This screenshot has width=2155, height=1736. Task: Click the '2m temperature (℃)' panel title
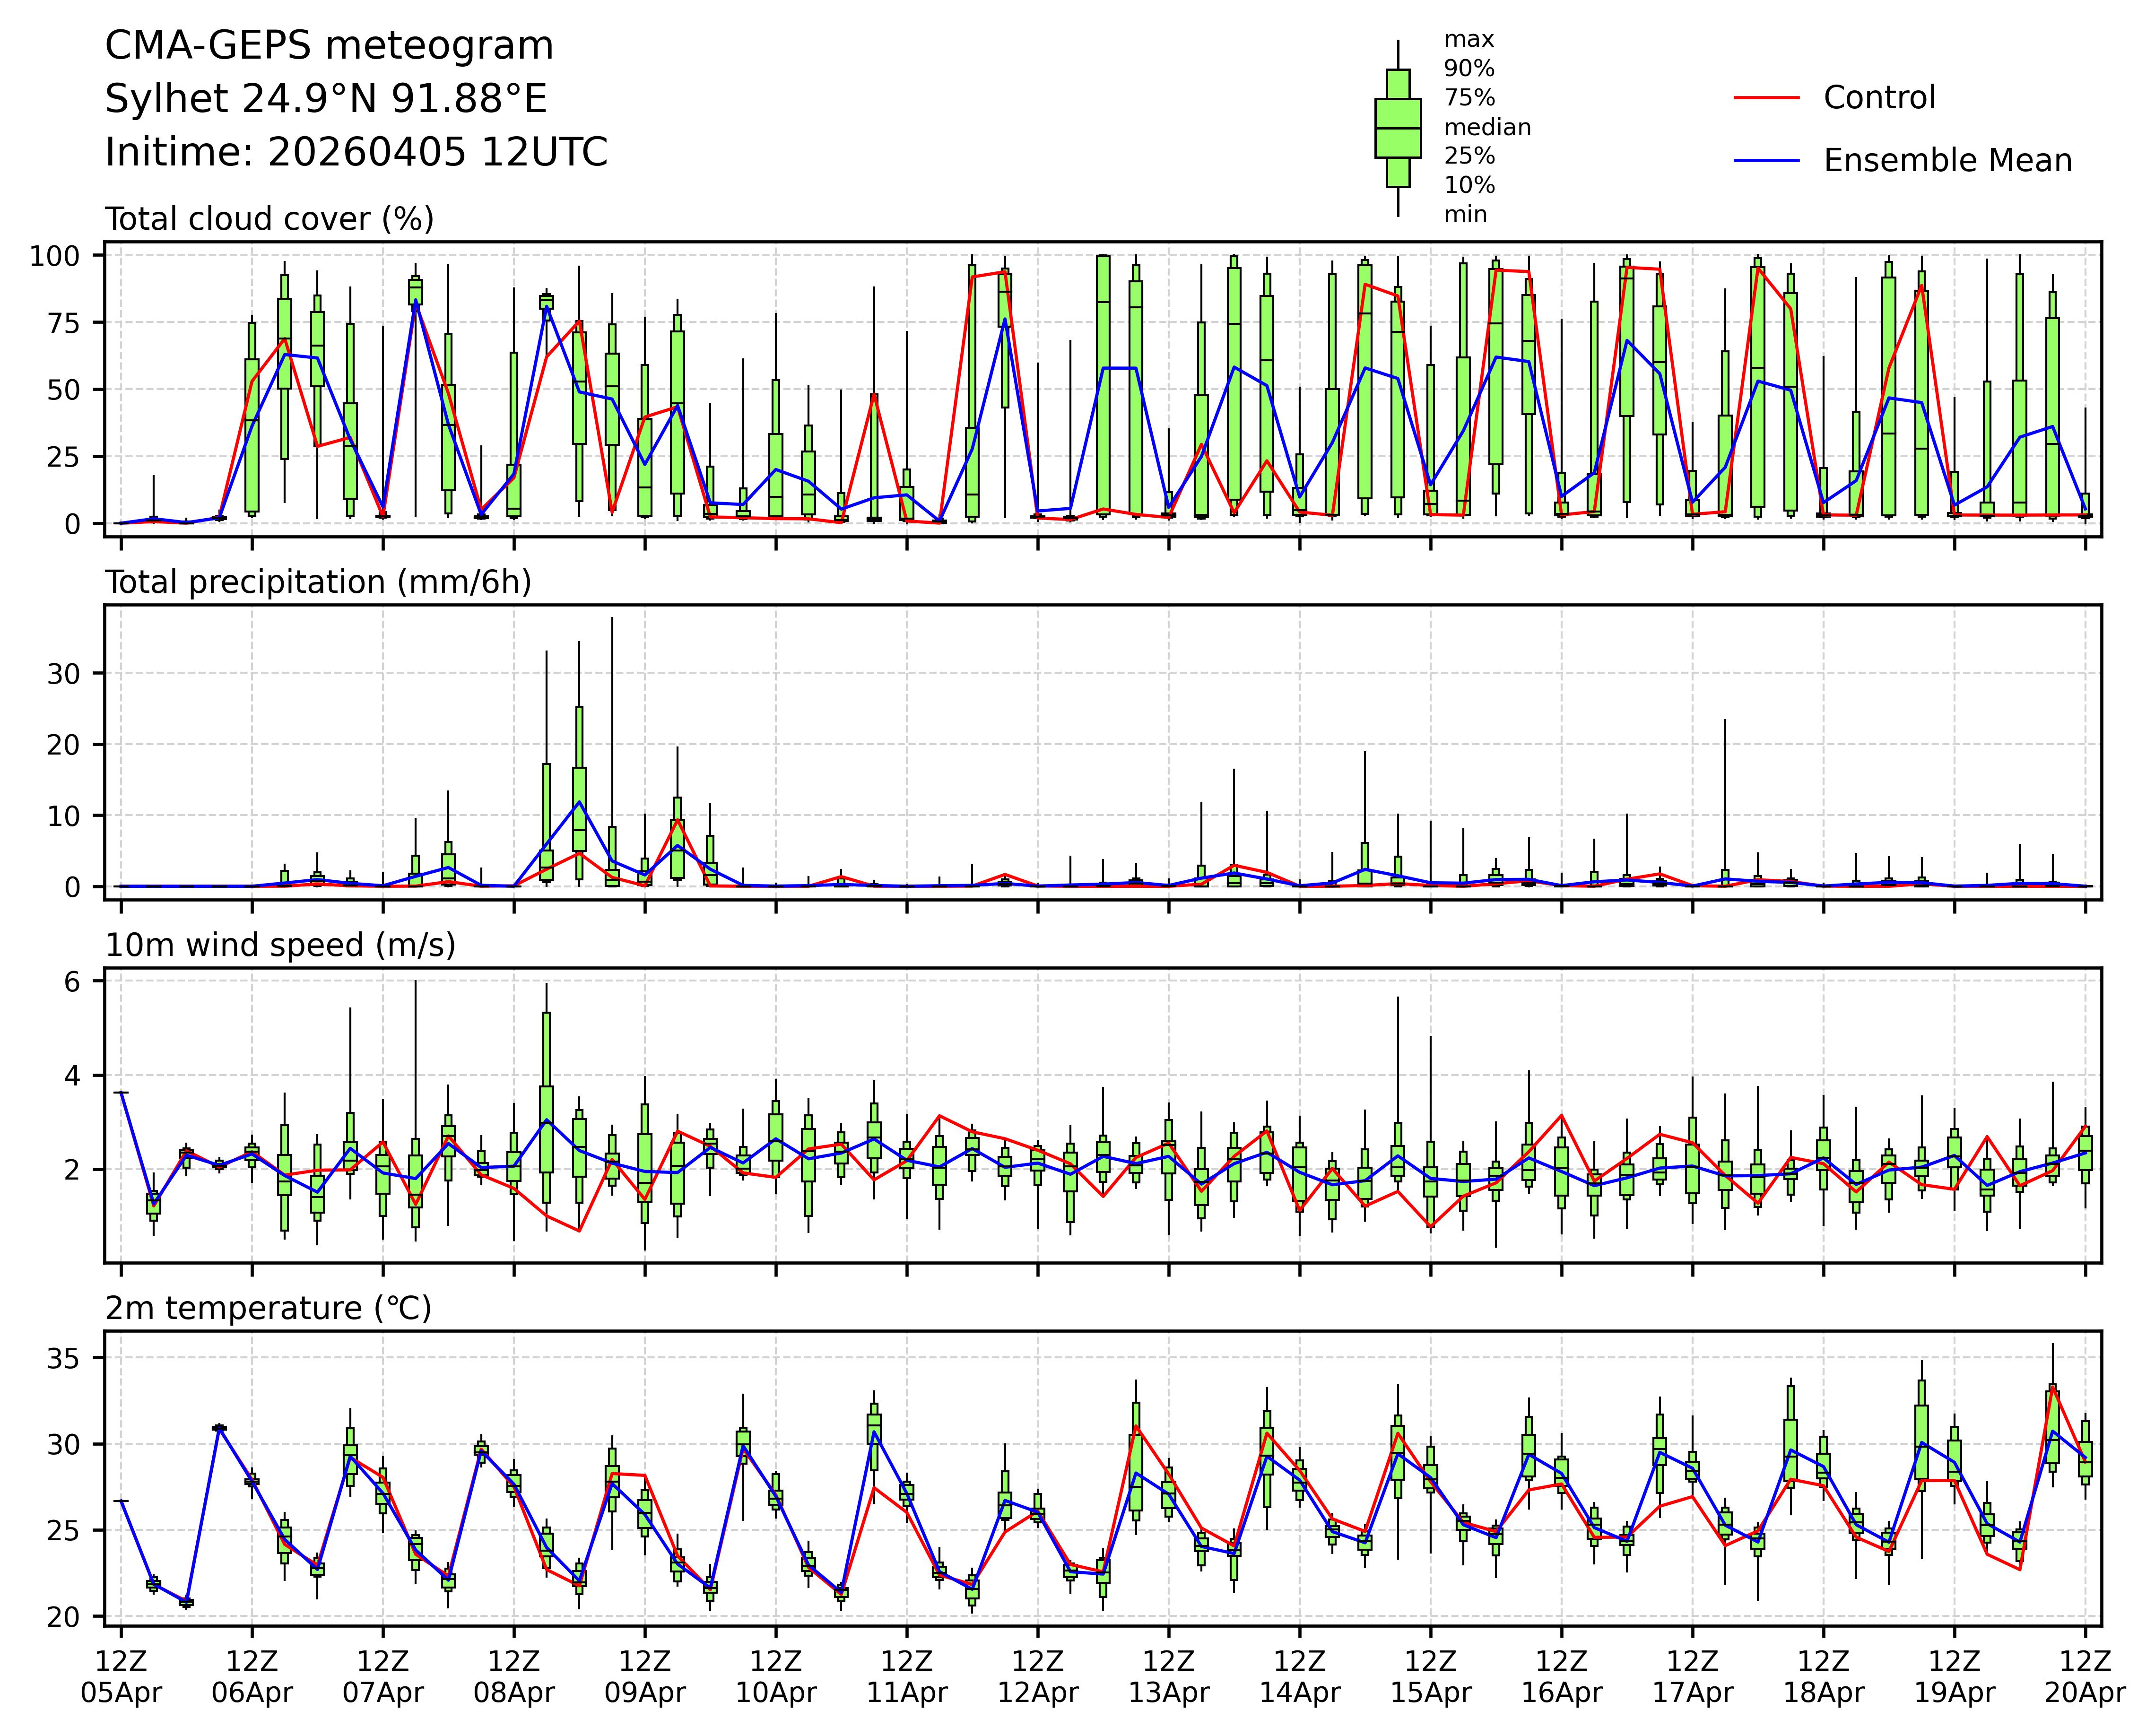[268, 1308]
